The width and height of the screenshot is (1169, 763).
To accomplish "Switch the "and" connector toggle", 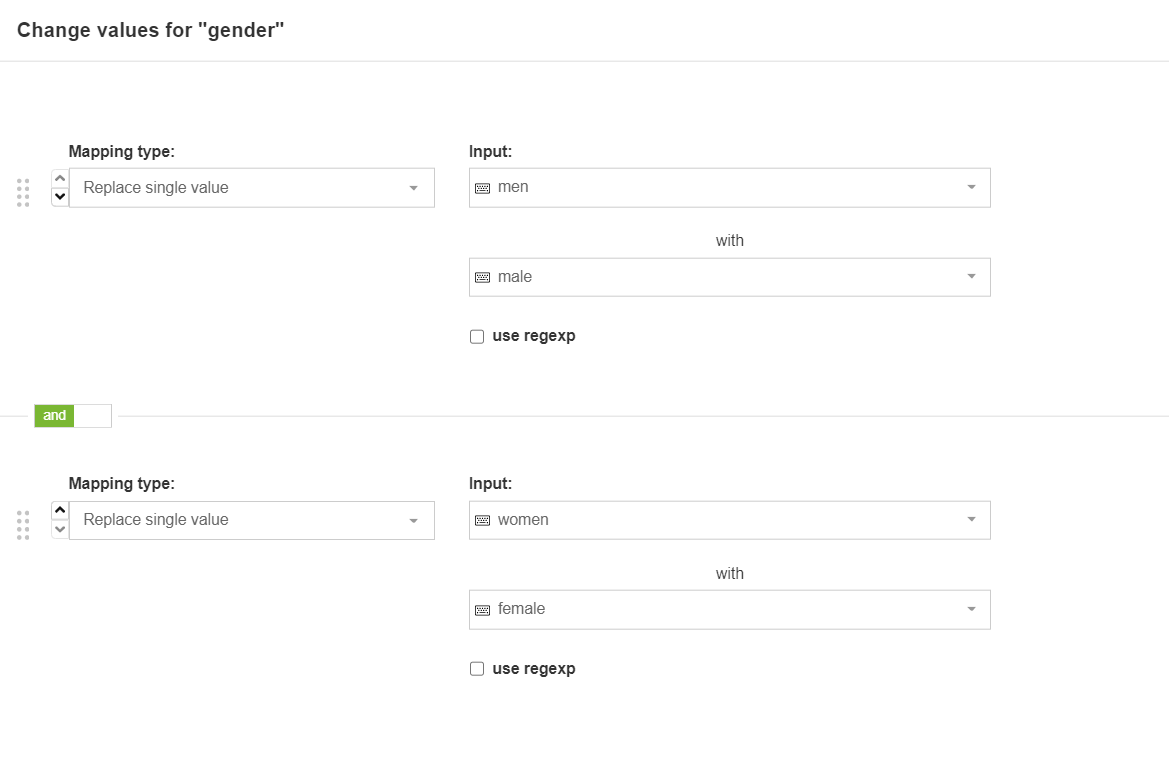I will tap(92, 415).
